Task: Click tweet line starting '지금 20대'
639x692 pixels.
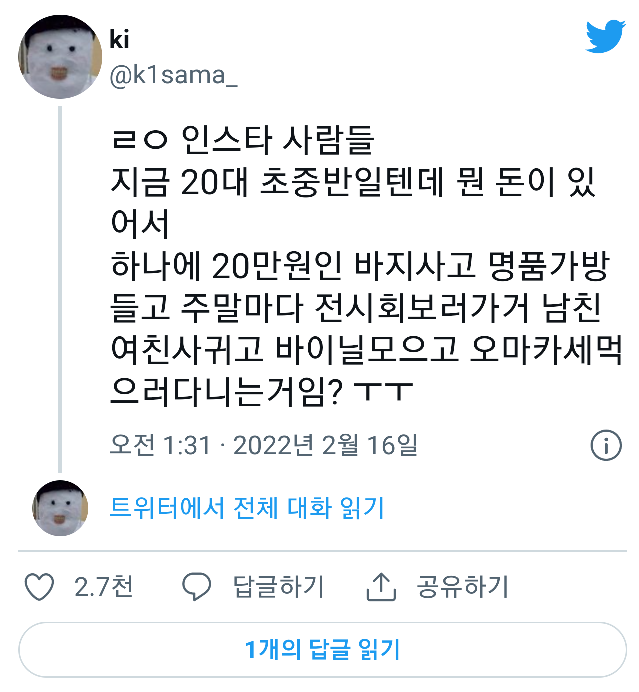Action: click(x=353, y=182)
